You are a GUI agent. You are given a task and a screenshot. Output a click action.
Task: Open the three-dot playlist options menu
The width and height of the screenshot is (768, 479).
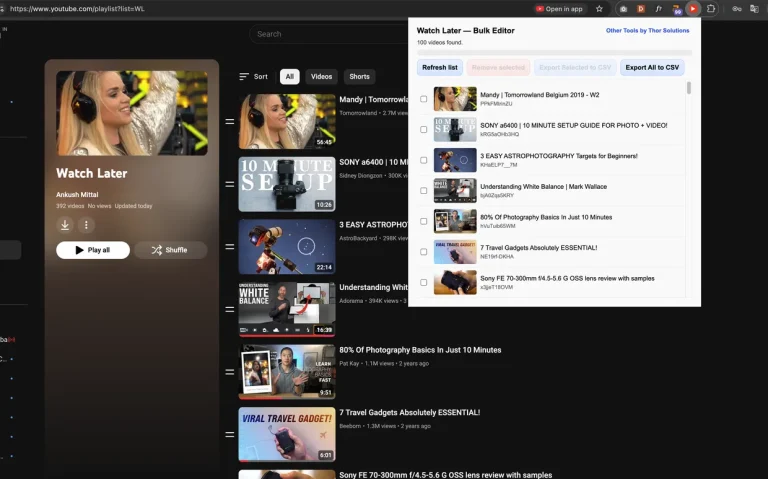pyautogui.click(x=86, y=225)
